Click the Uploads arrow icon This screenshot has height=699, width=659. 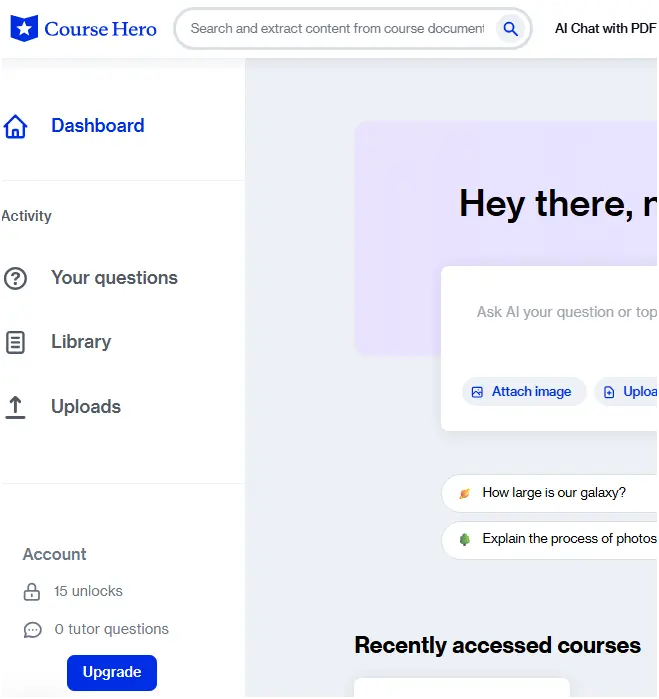pos(15,407)
